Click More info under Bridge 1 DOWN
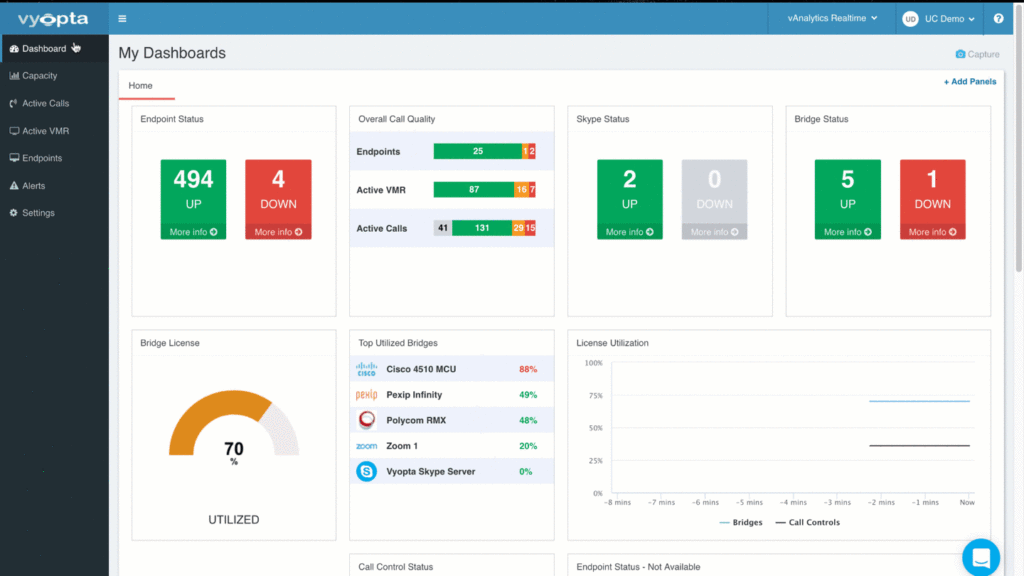 pos(933,232)
